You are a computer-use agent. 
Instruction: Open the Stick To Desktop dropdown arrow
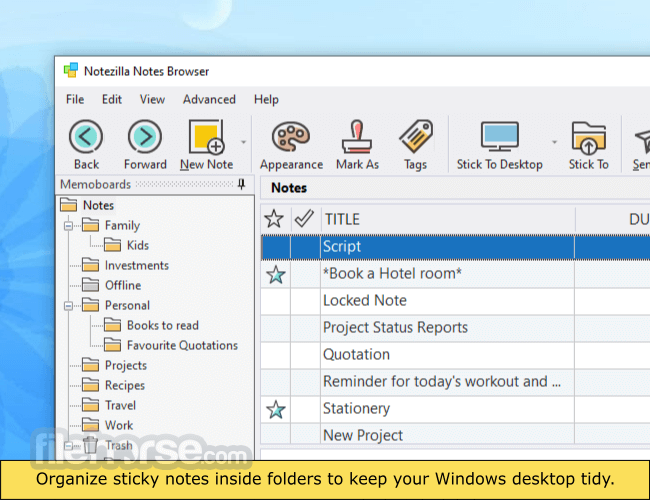tap(554, 142)
